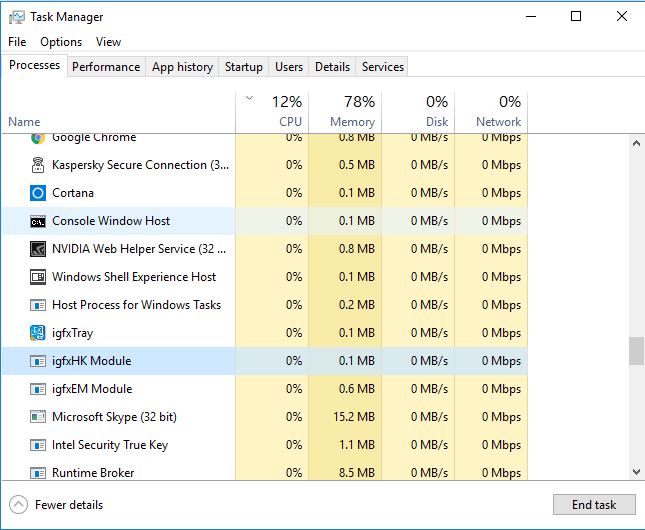Open the Options menu
The image size is (645, 530).
pyautogui.click(x=61, y=42)
